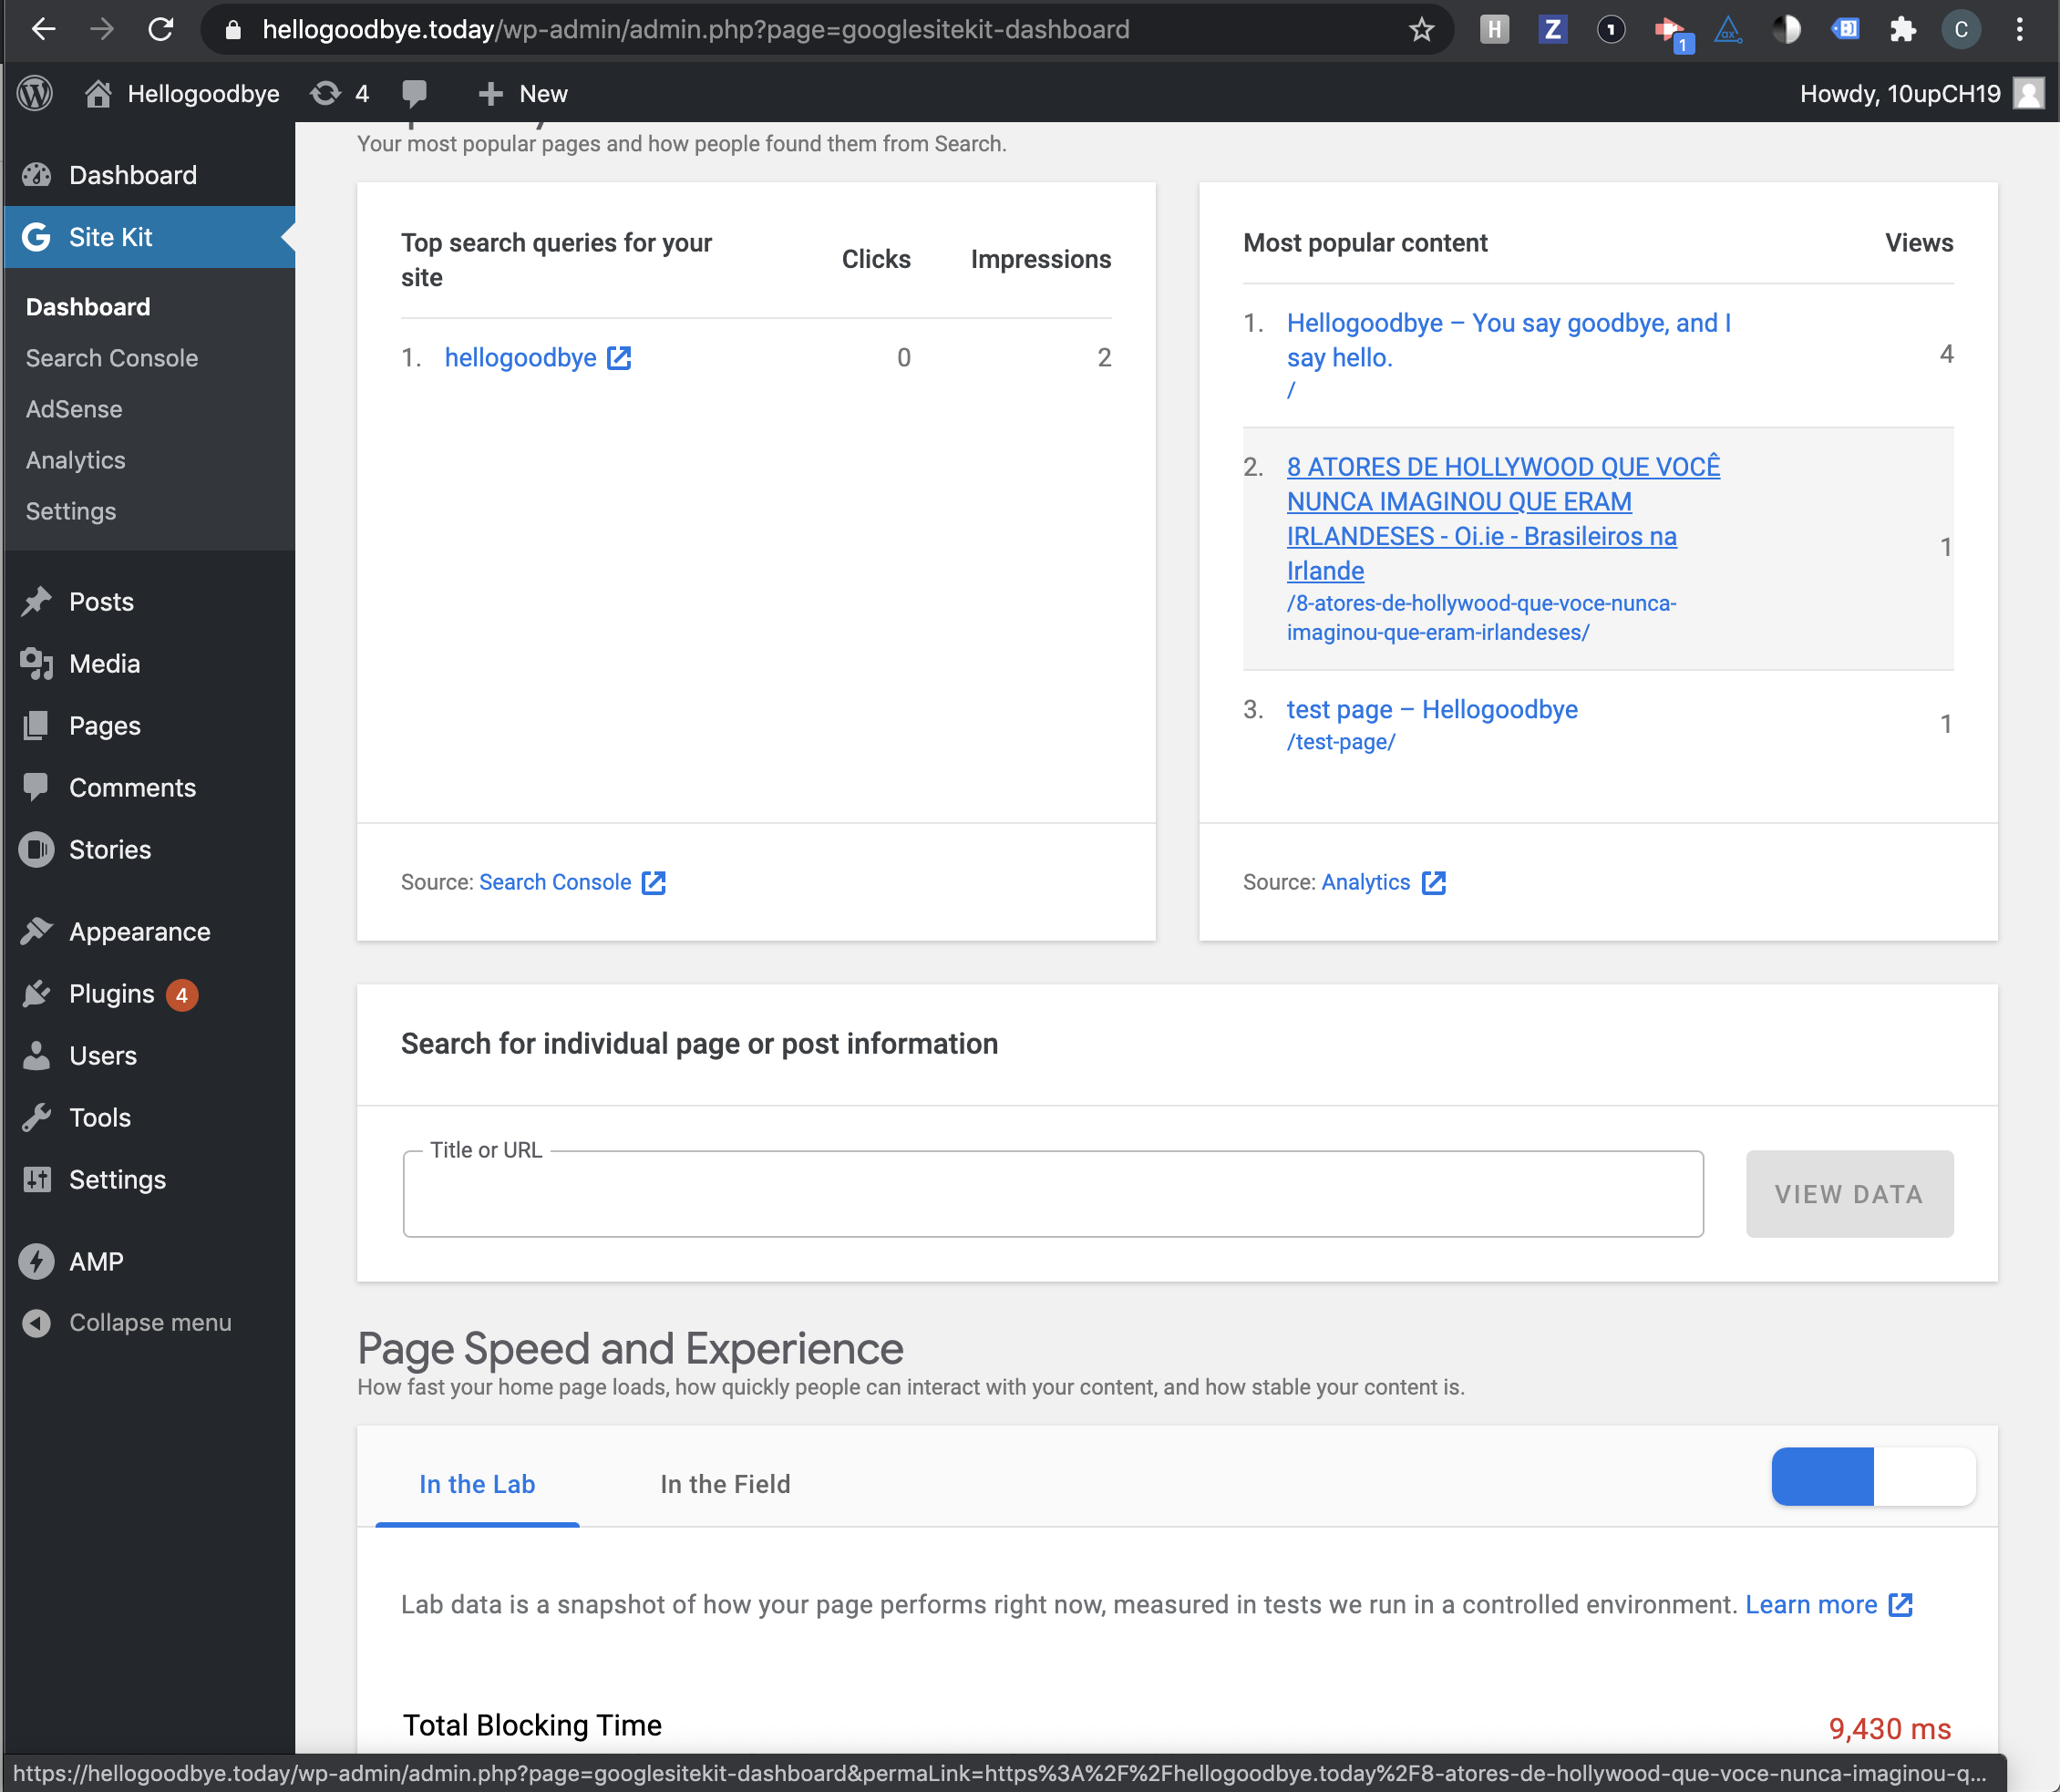Viewport: 2060px width, 1792px height.
Task: Click the browser forward arrow
Action: pyautogui.click(x=102, y=30)
